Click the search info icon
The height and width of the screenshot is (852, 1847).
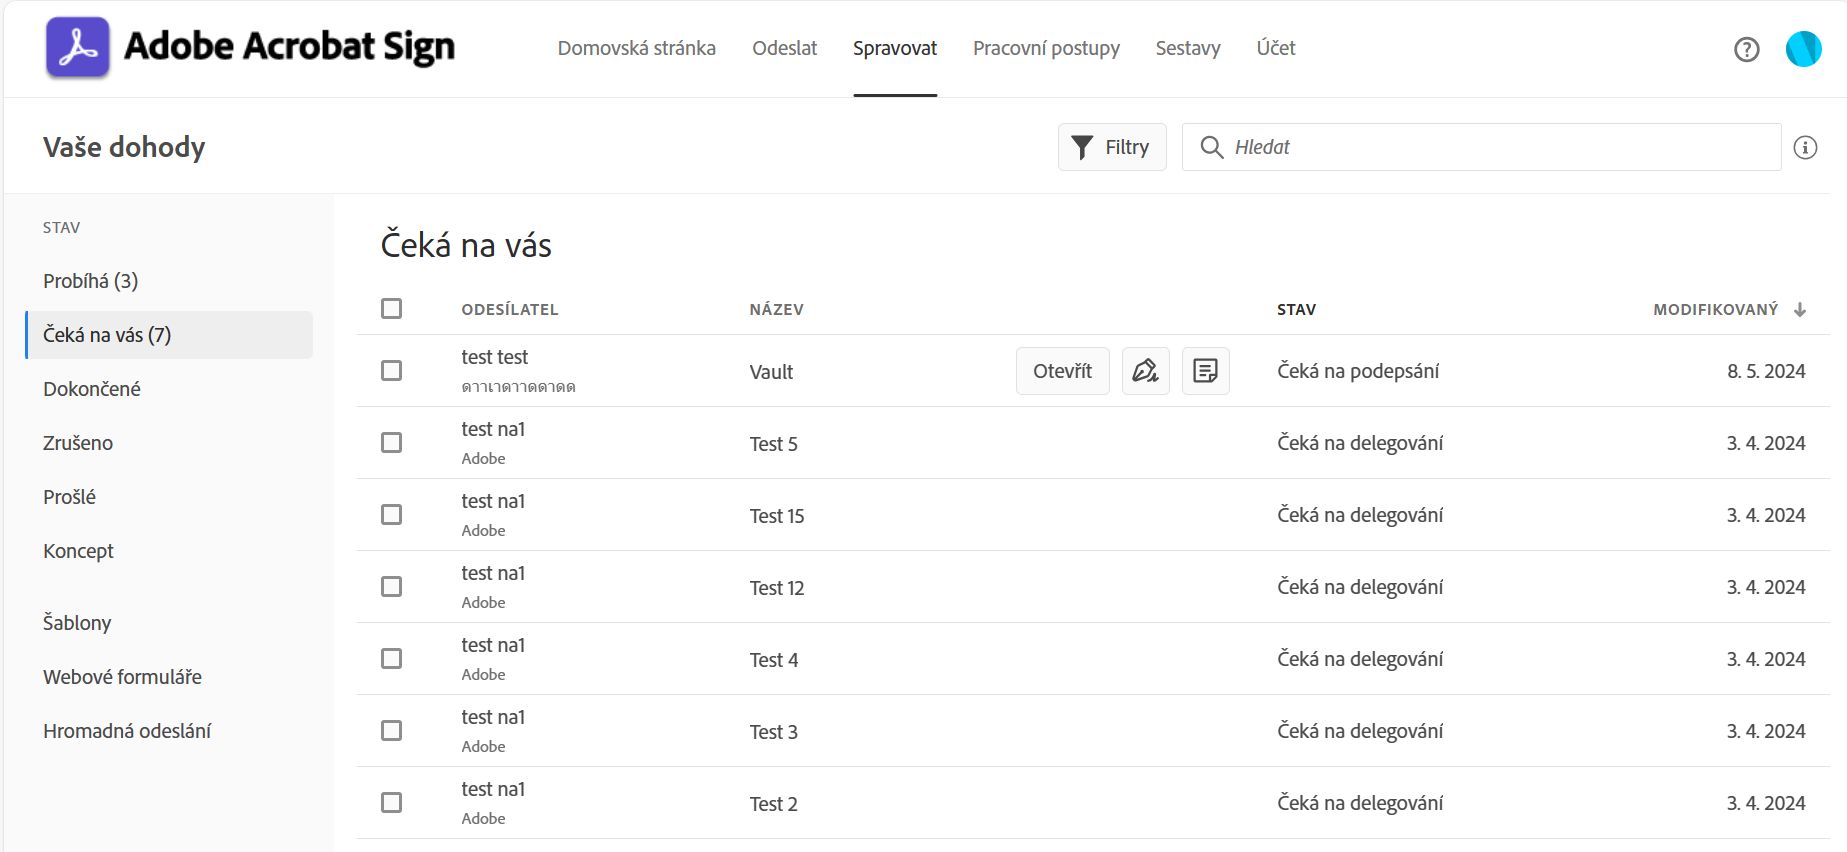[1805, 148]
